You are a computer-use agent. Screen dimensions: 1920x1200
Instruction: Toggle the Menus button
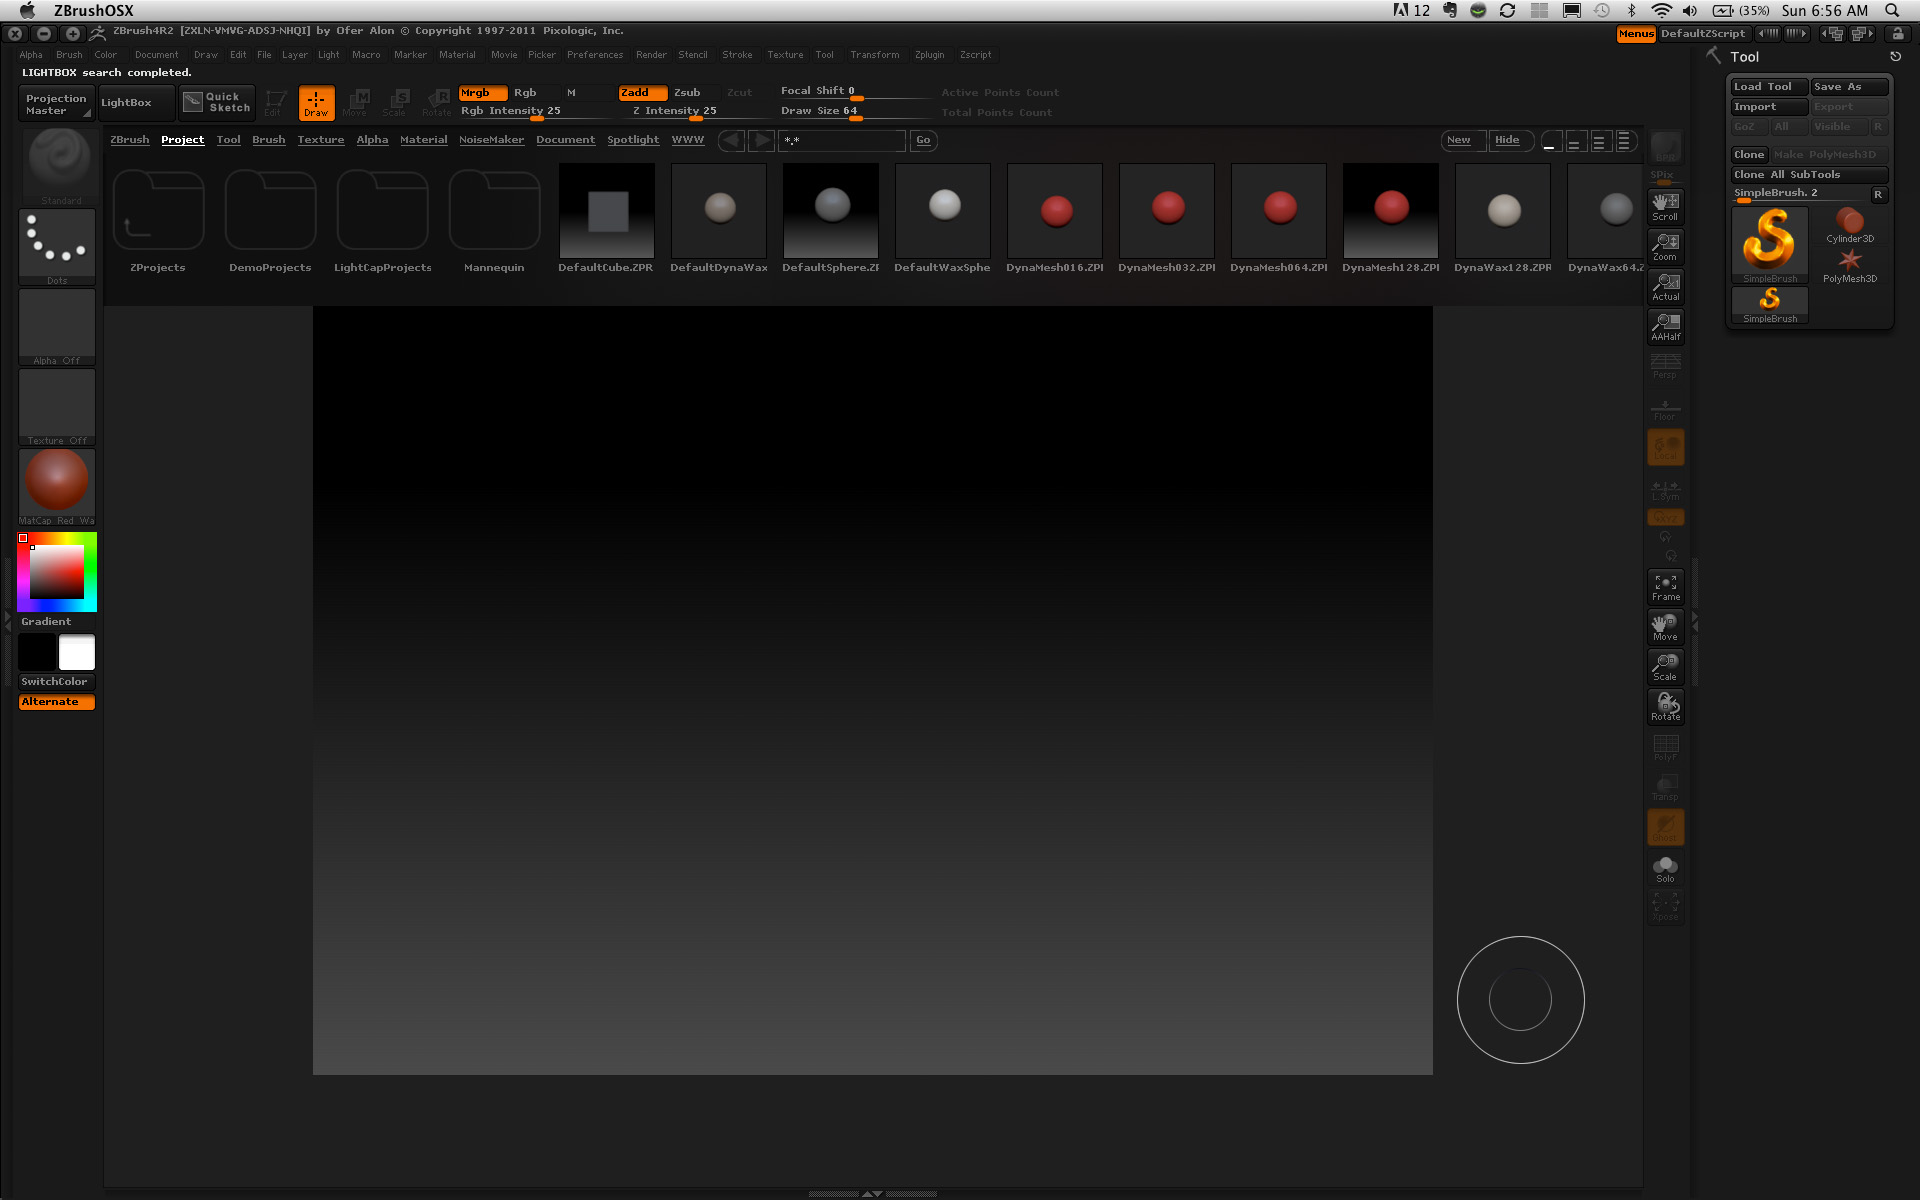(x=1636, y=34)
